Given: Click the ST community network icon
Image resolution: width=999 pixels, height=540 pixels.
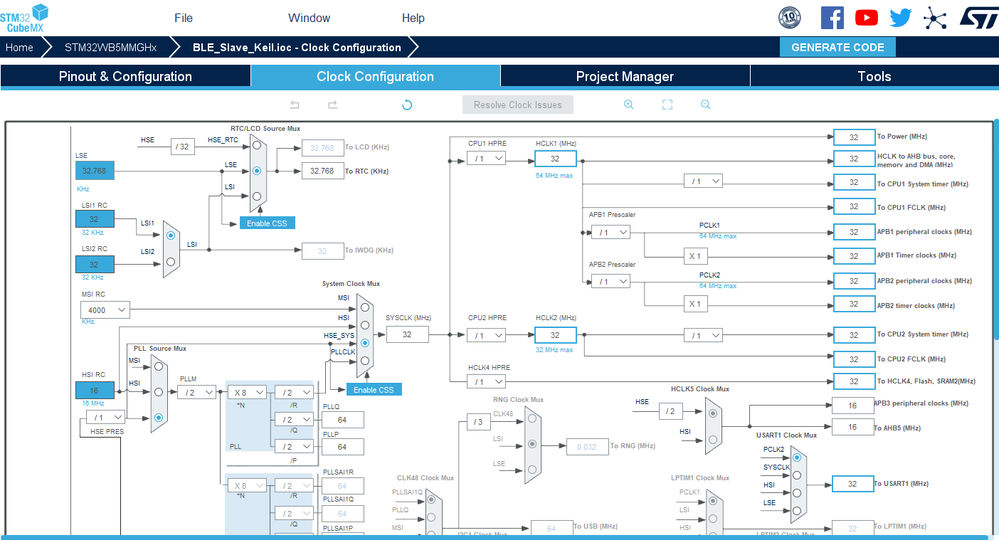Looking at the screenshot, I should pyautogui.click(x=935, y=18).
